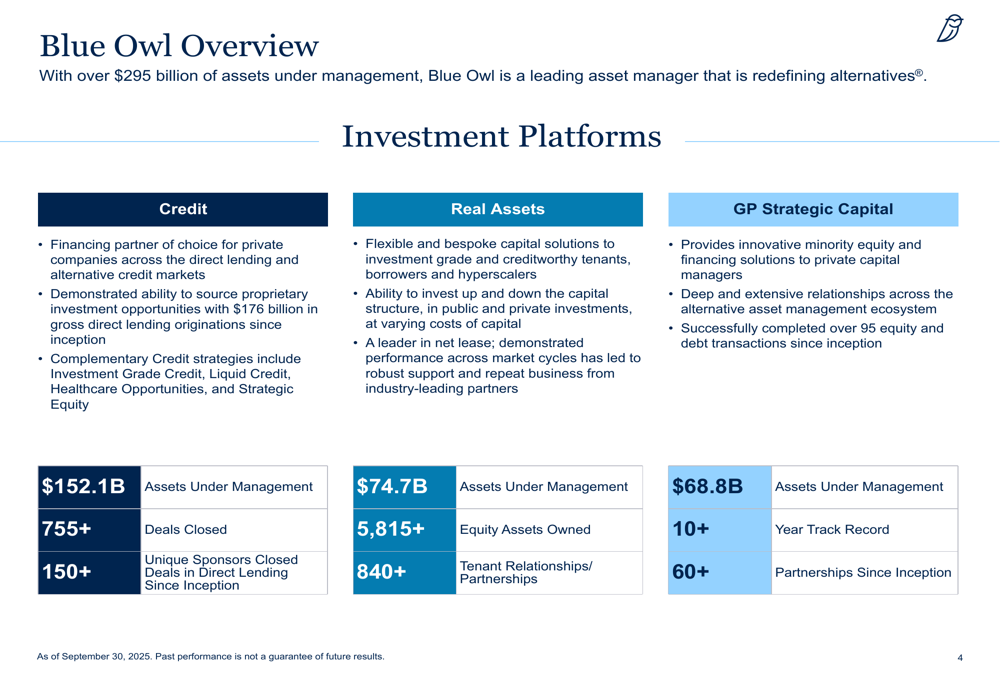Image resolution: width=1000 pixels, height=685 pixels.
Task: Select the GP Strategic Capital header
Action: point(812,209)
